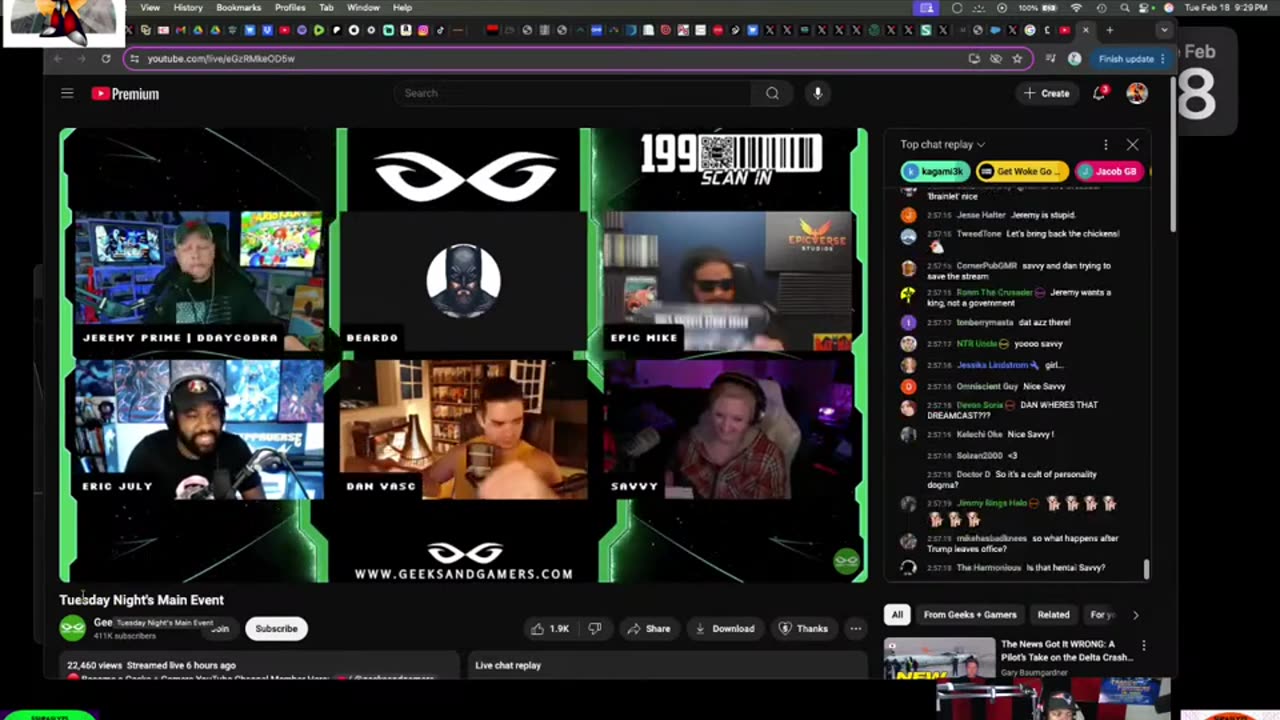
Task: Open the macOS Wi-Fi status icon
Action: 1075,7
